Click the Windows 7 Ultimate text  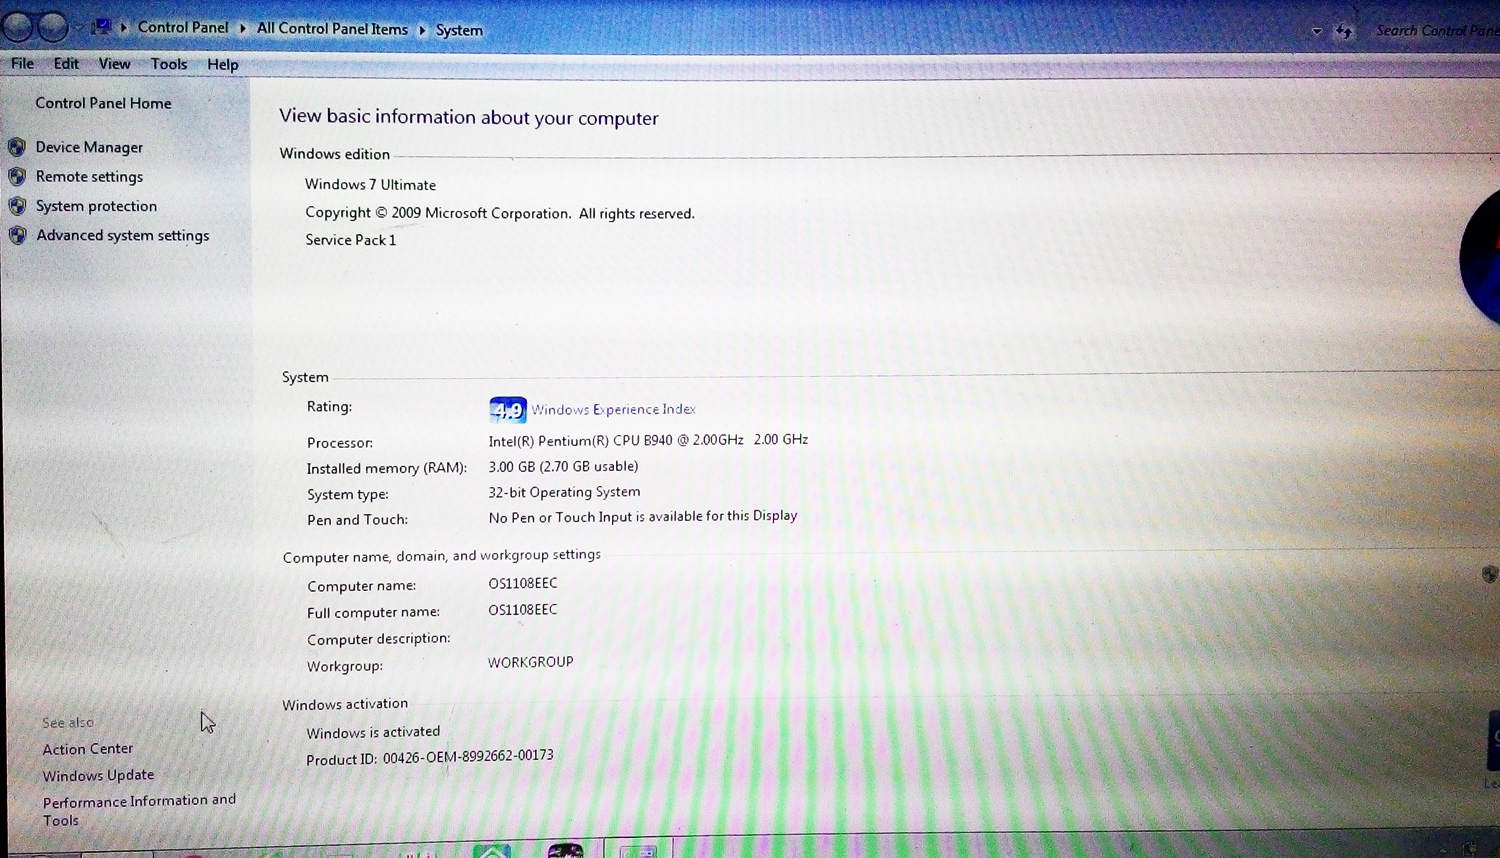[x=370, y=185]
